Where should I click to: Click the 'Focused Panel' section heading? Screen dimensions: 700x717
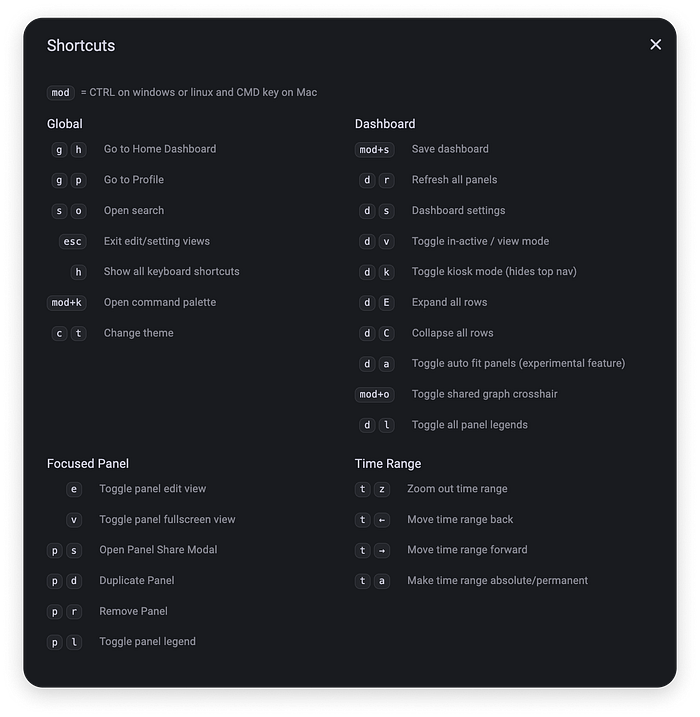(88, 463)
